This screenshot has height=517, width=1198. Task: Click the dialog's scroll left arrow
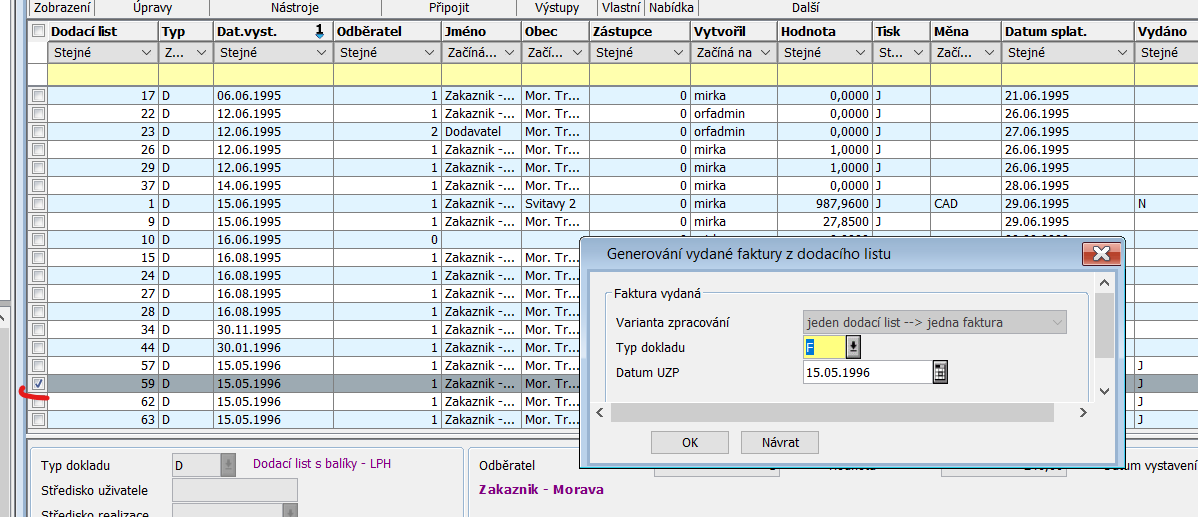pos(600,412)
